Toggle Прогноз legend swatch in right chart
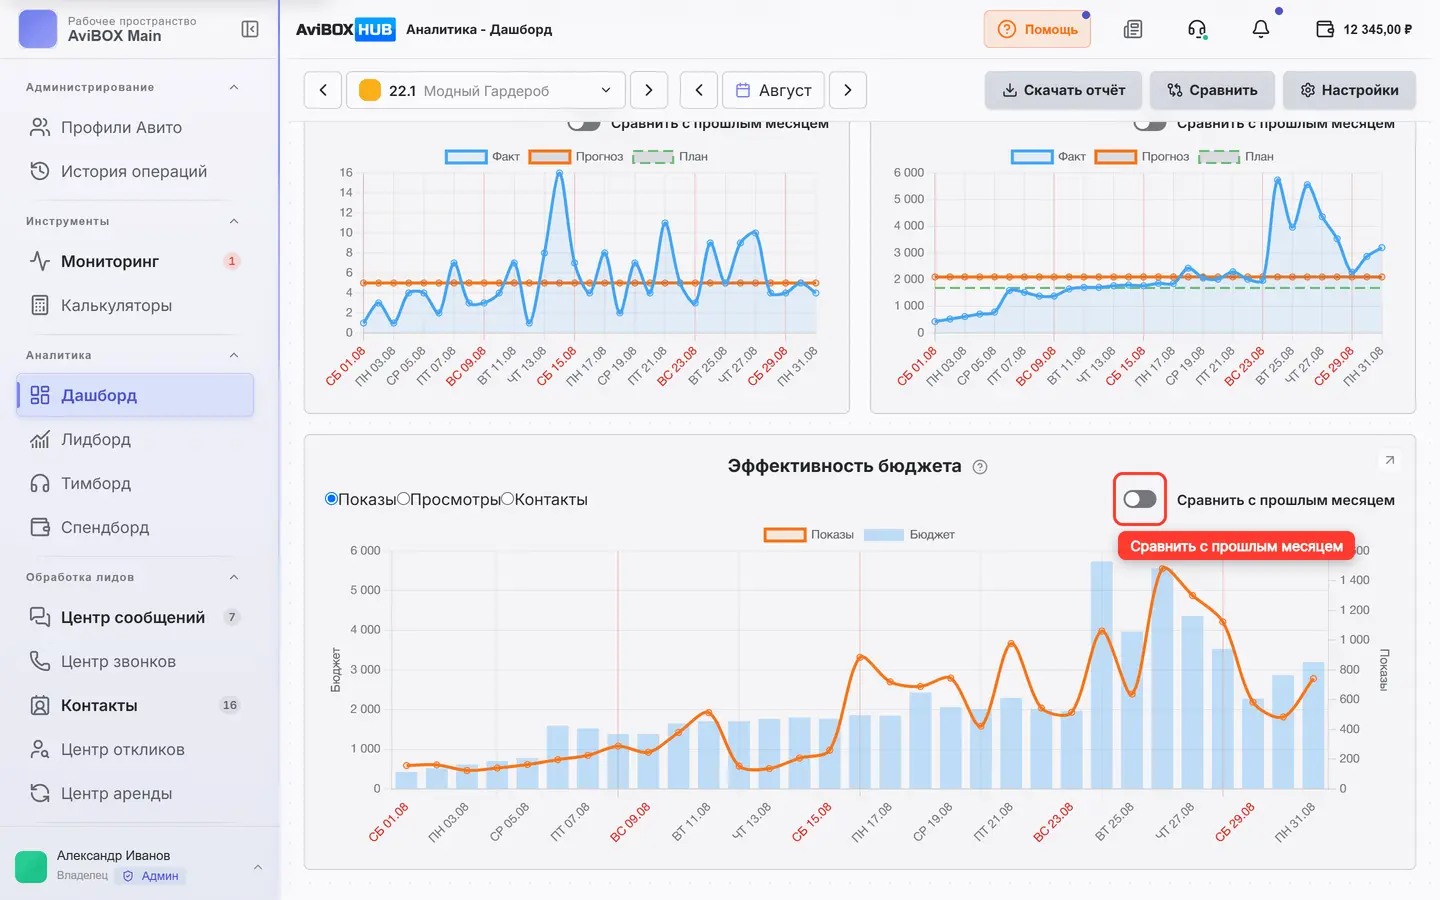Image resolution: width=1440 pixels, height=900 pixels. [1116, 157]
